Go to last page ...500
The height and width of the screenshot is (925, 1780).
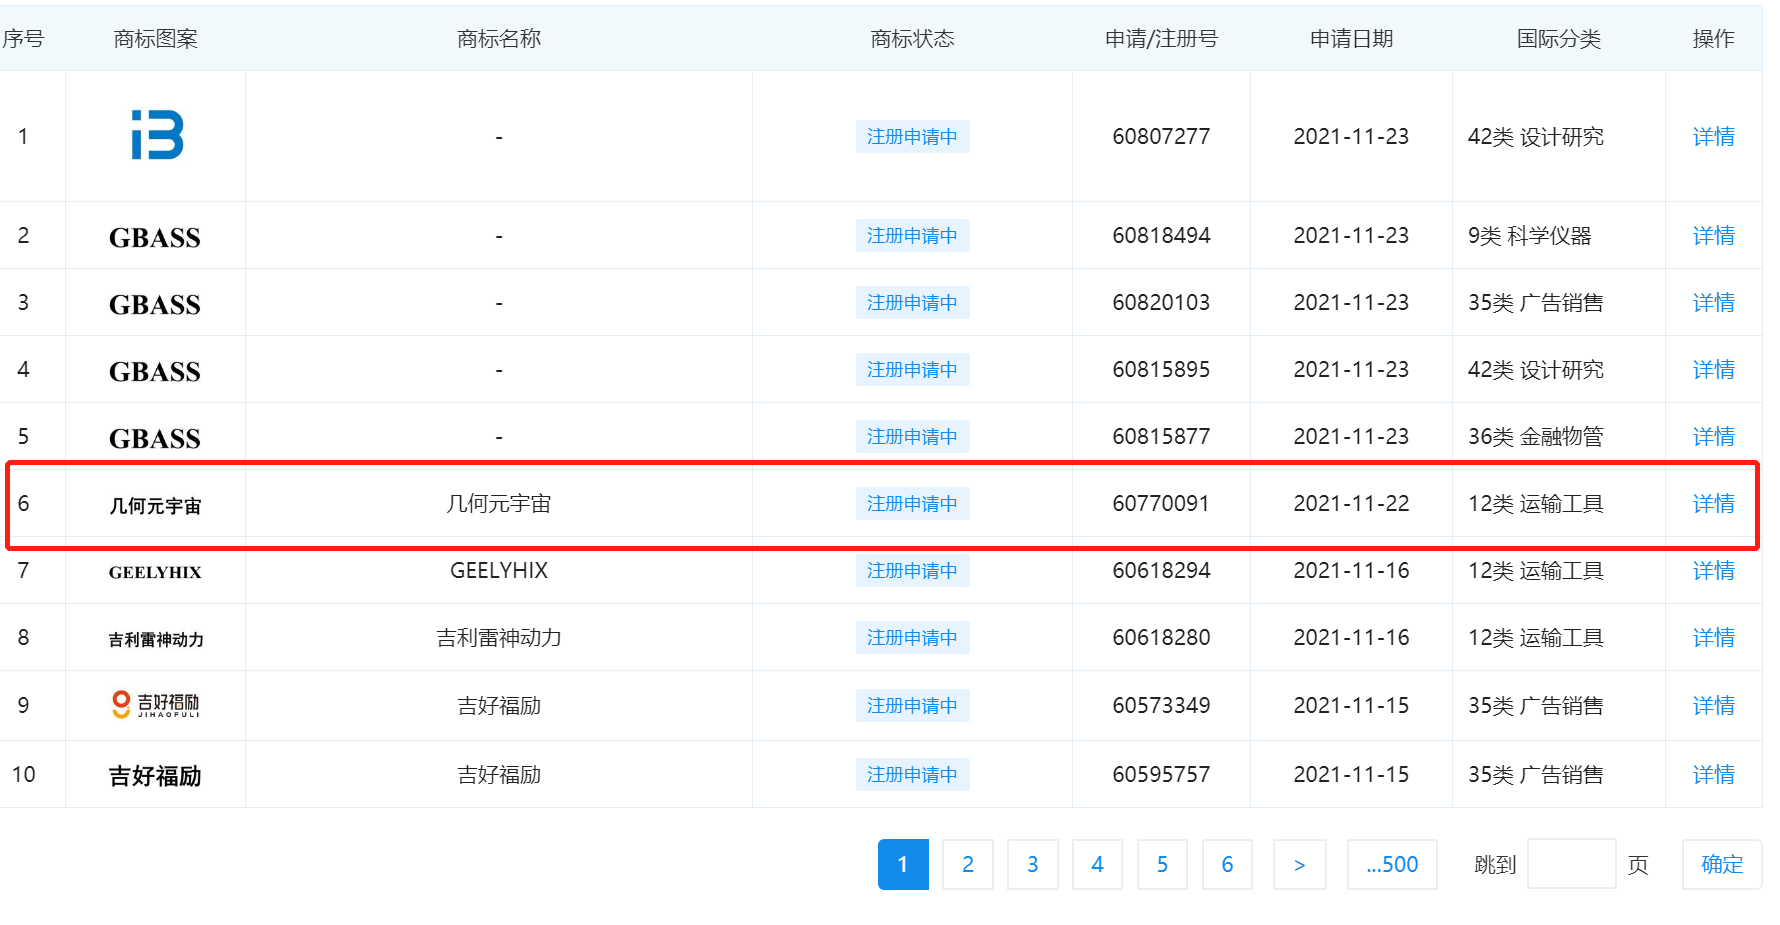click(1391, 864)
